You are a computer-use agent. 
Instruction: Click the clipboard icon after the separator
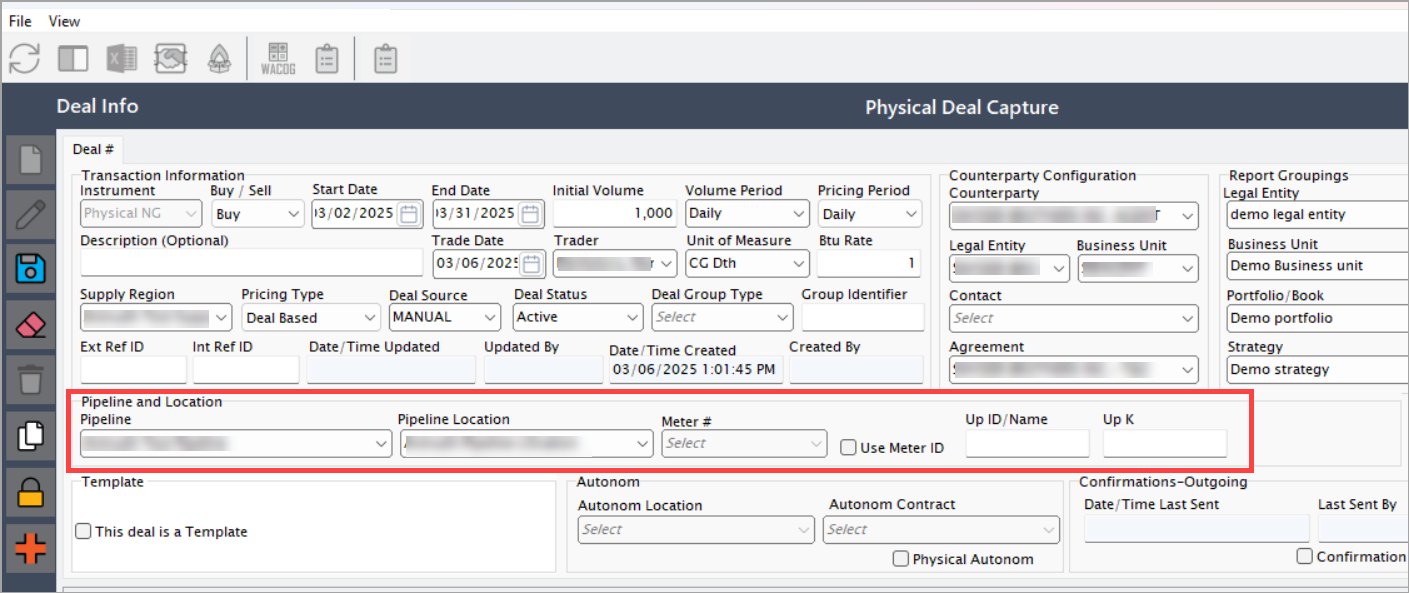(385, 58)
